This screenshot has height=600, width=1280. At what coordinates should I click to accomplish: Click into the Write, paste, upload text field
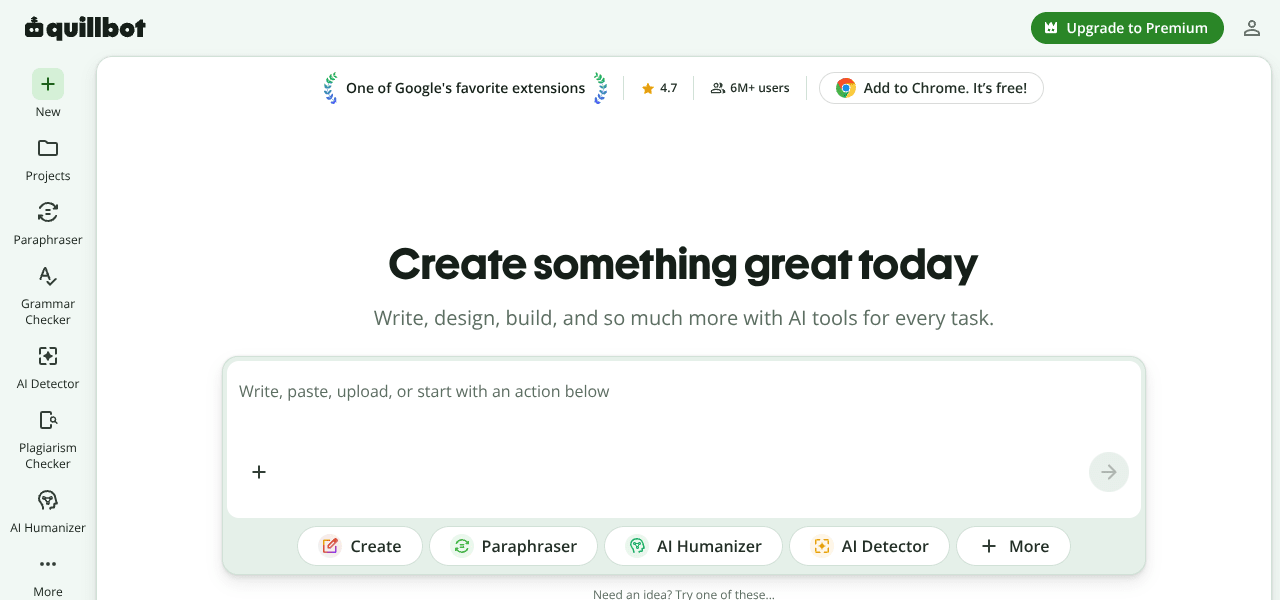tap(684, 392)
